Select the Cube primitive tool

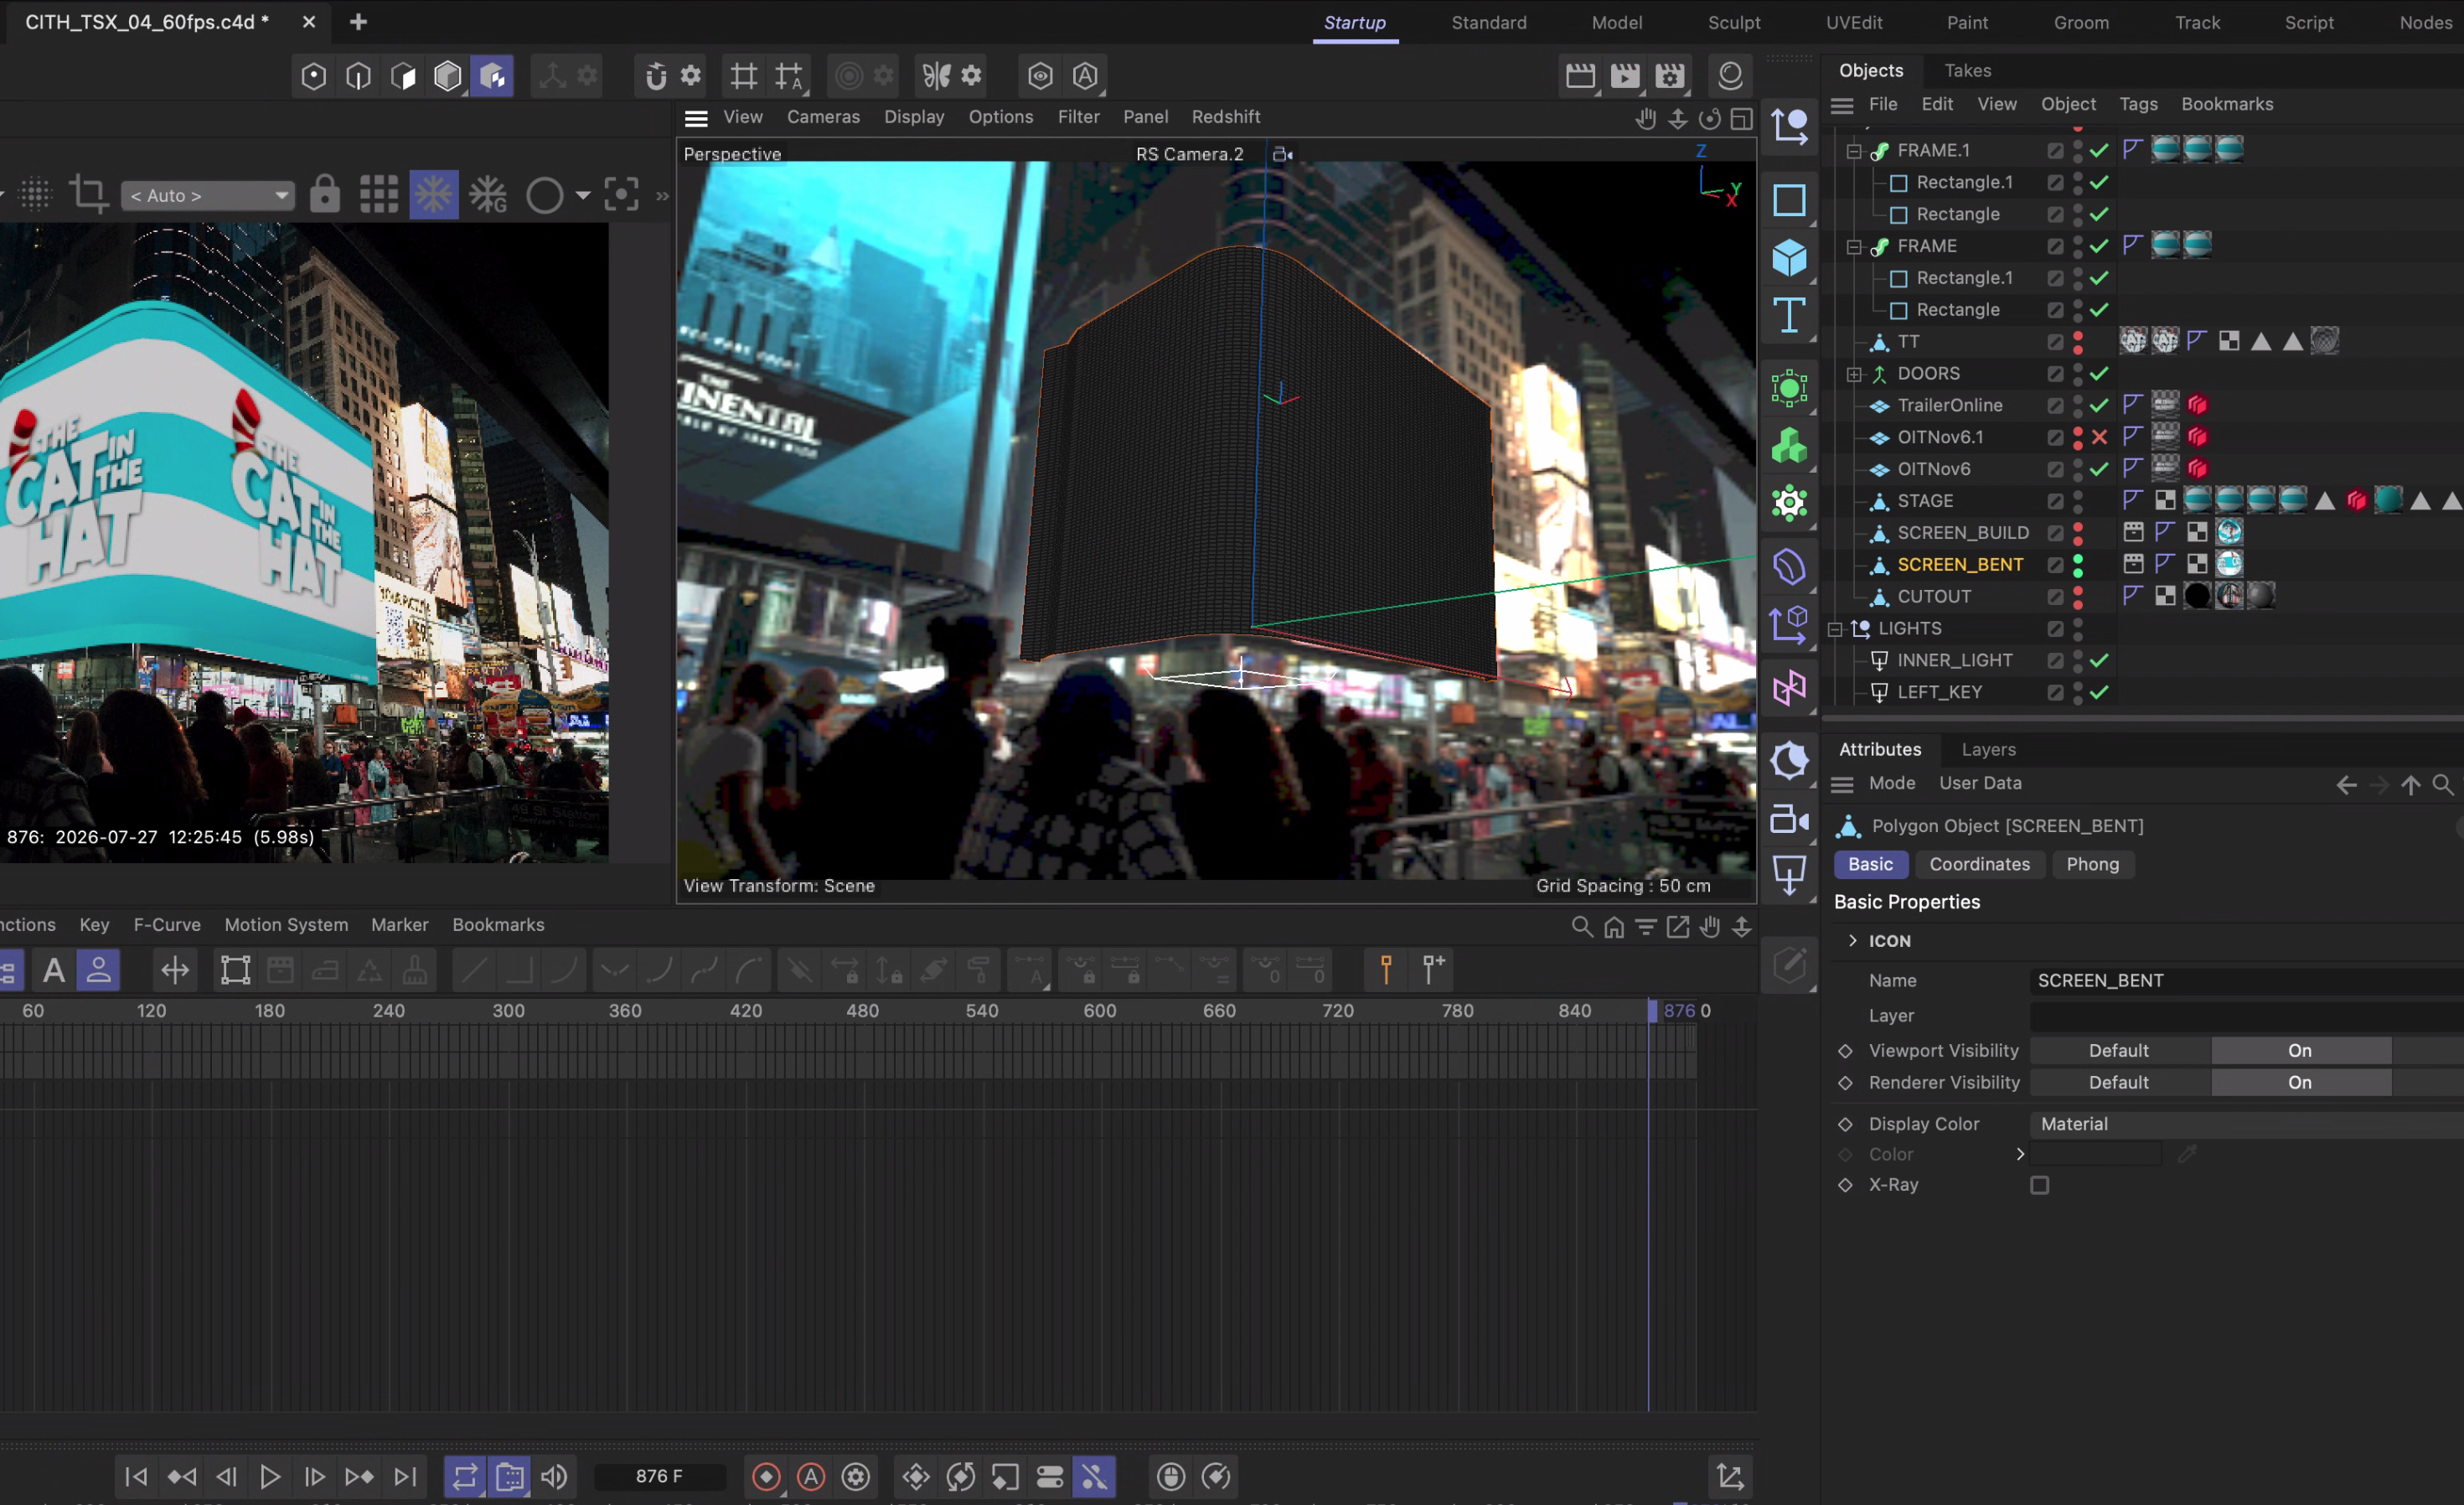pos(1789,257)
